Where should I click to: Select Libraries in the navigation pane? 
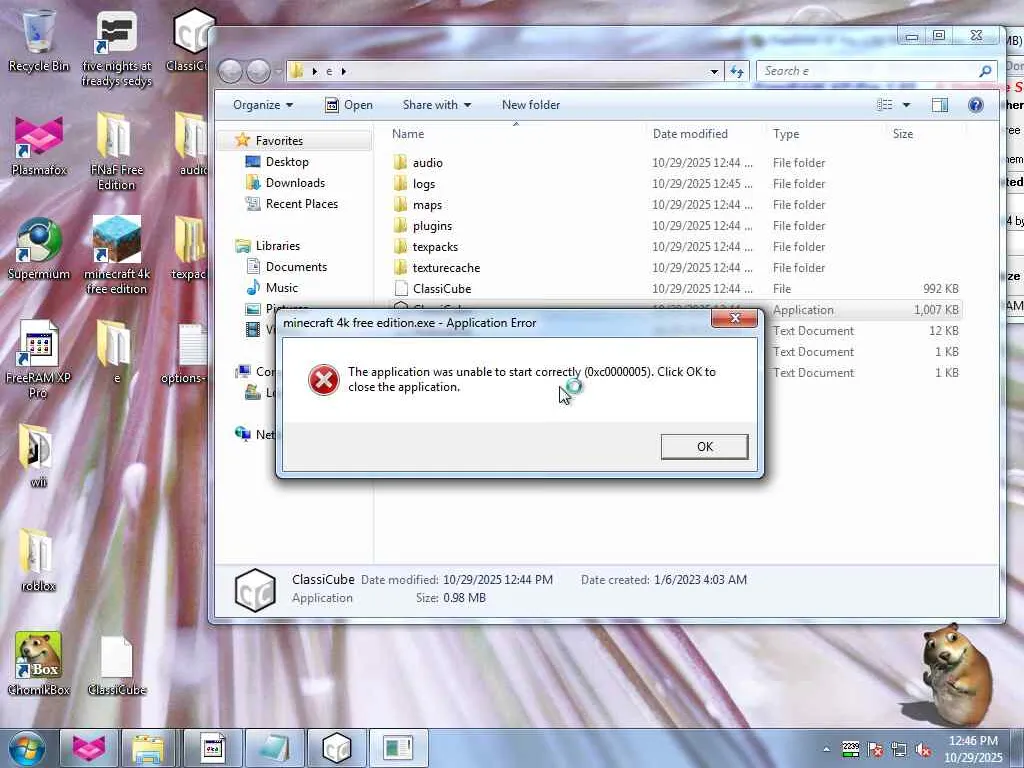pos(278,246)
